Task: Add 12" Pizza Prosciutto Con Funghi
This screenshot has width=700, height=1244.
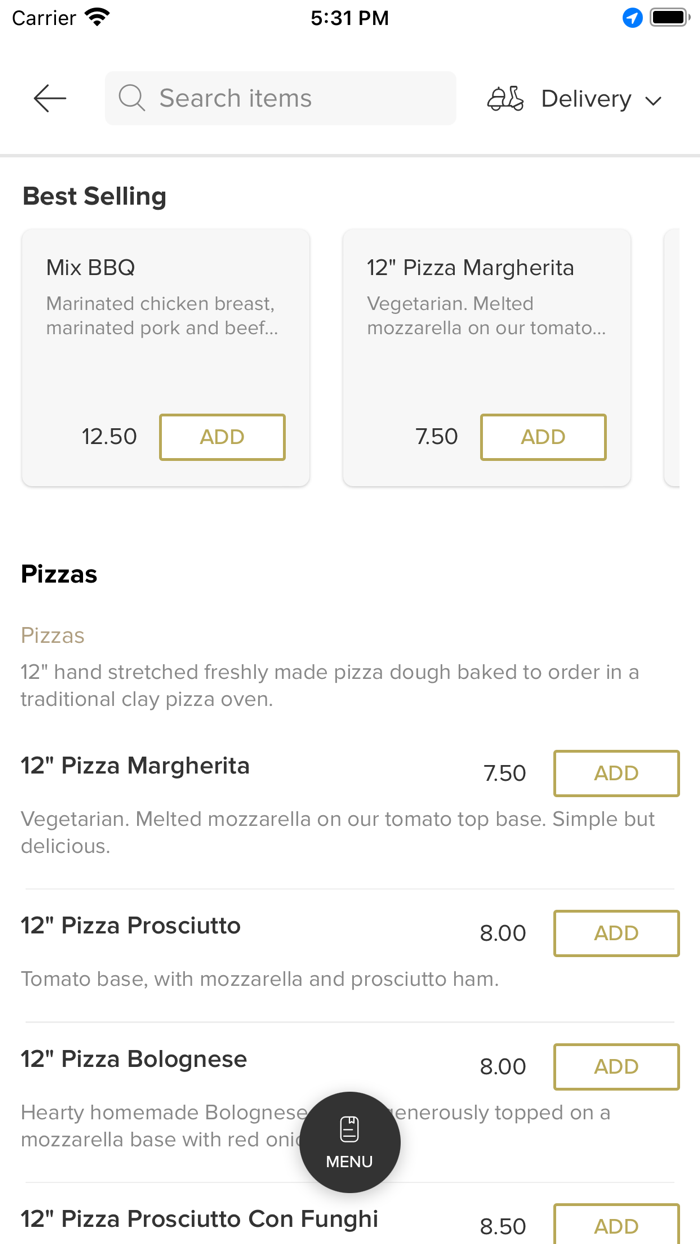Action: tap(616, 1226)
